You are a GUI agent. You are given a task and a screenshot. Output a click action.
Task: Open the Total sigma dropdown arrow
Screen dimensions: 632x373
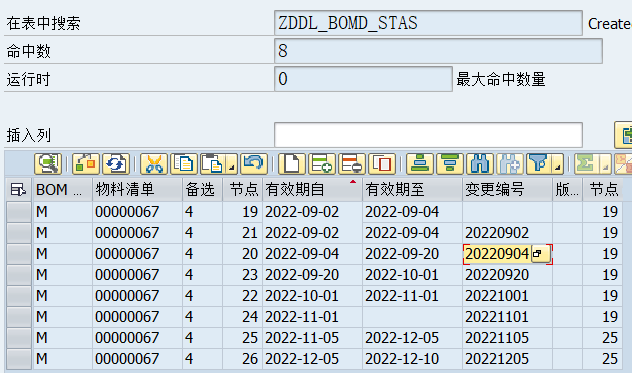[605, 164]
